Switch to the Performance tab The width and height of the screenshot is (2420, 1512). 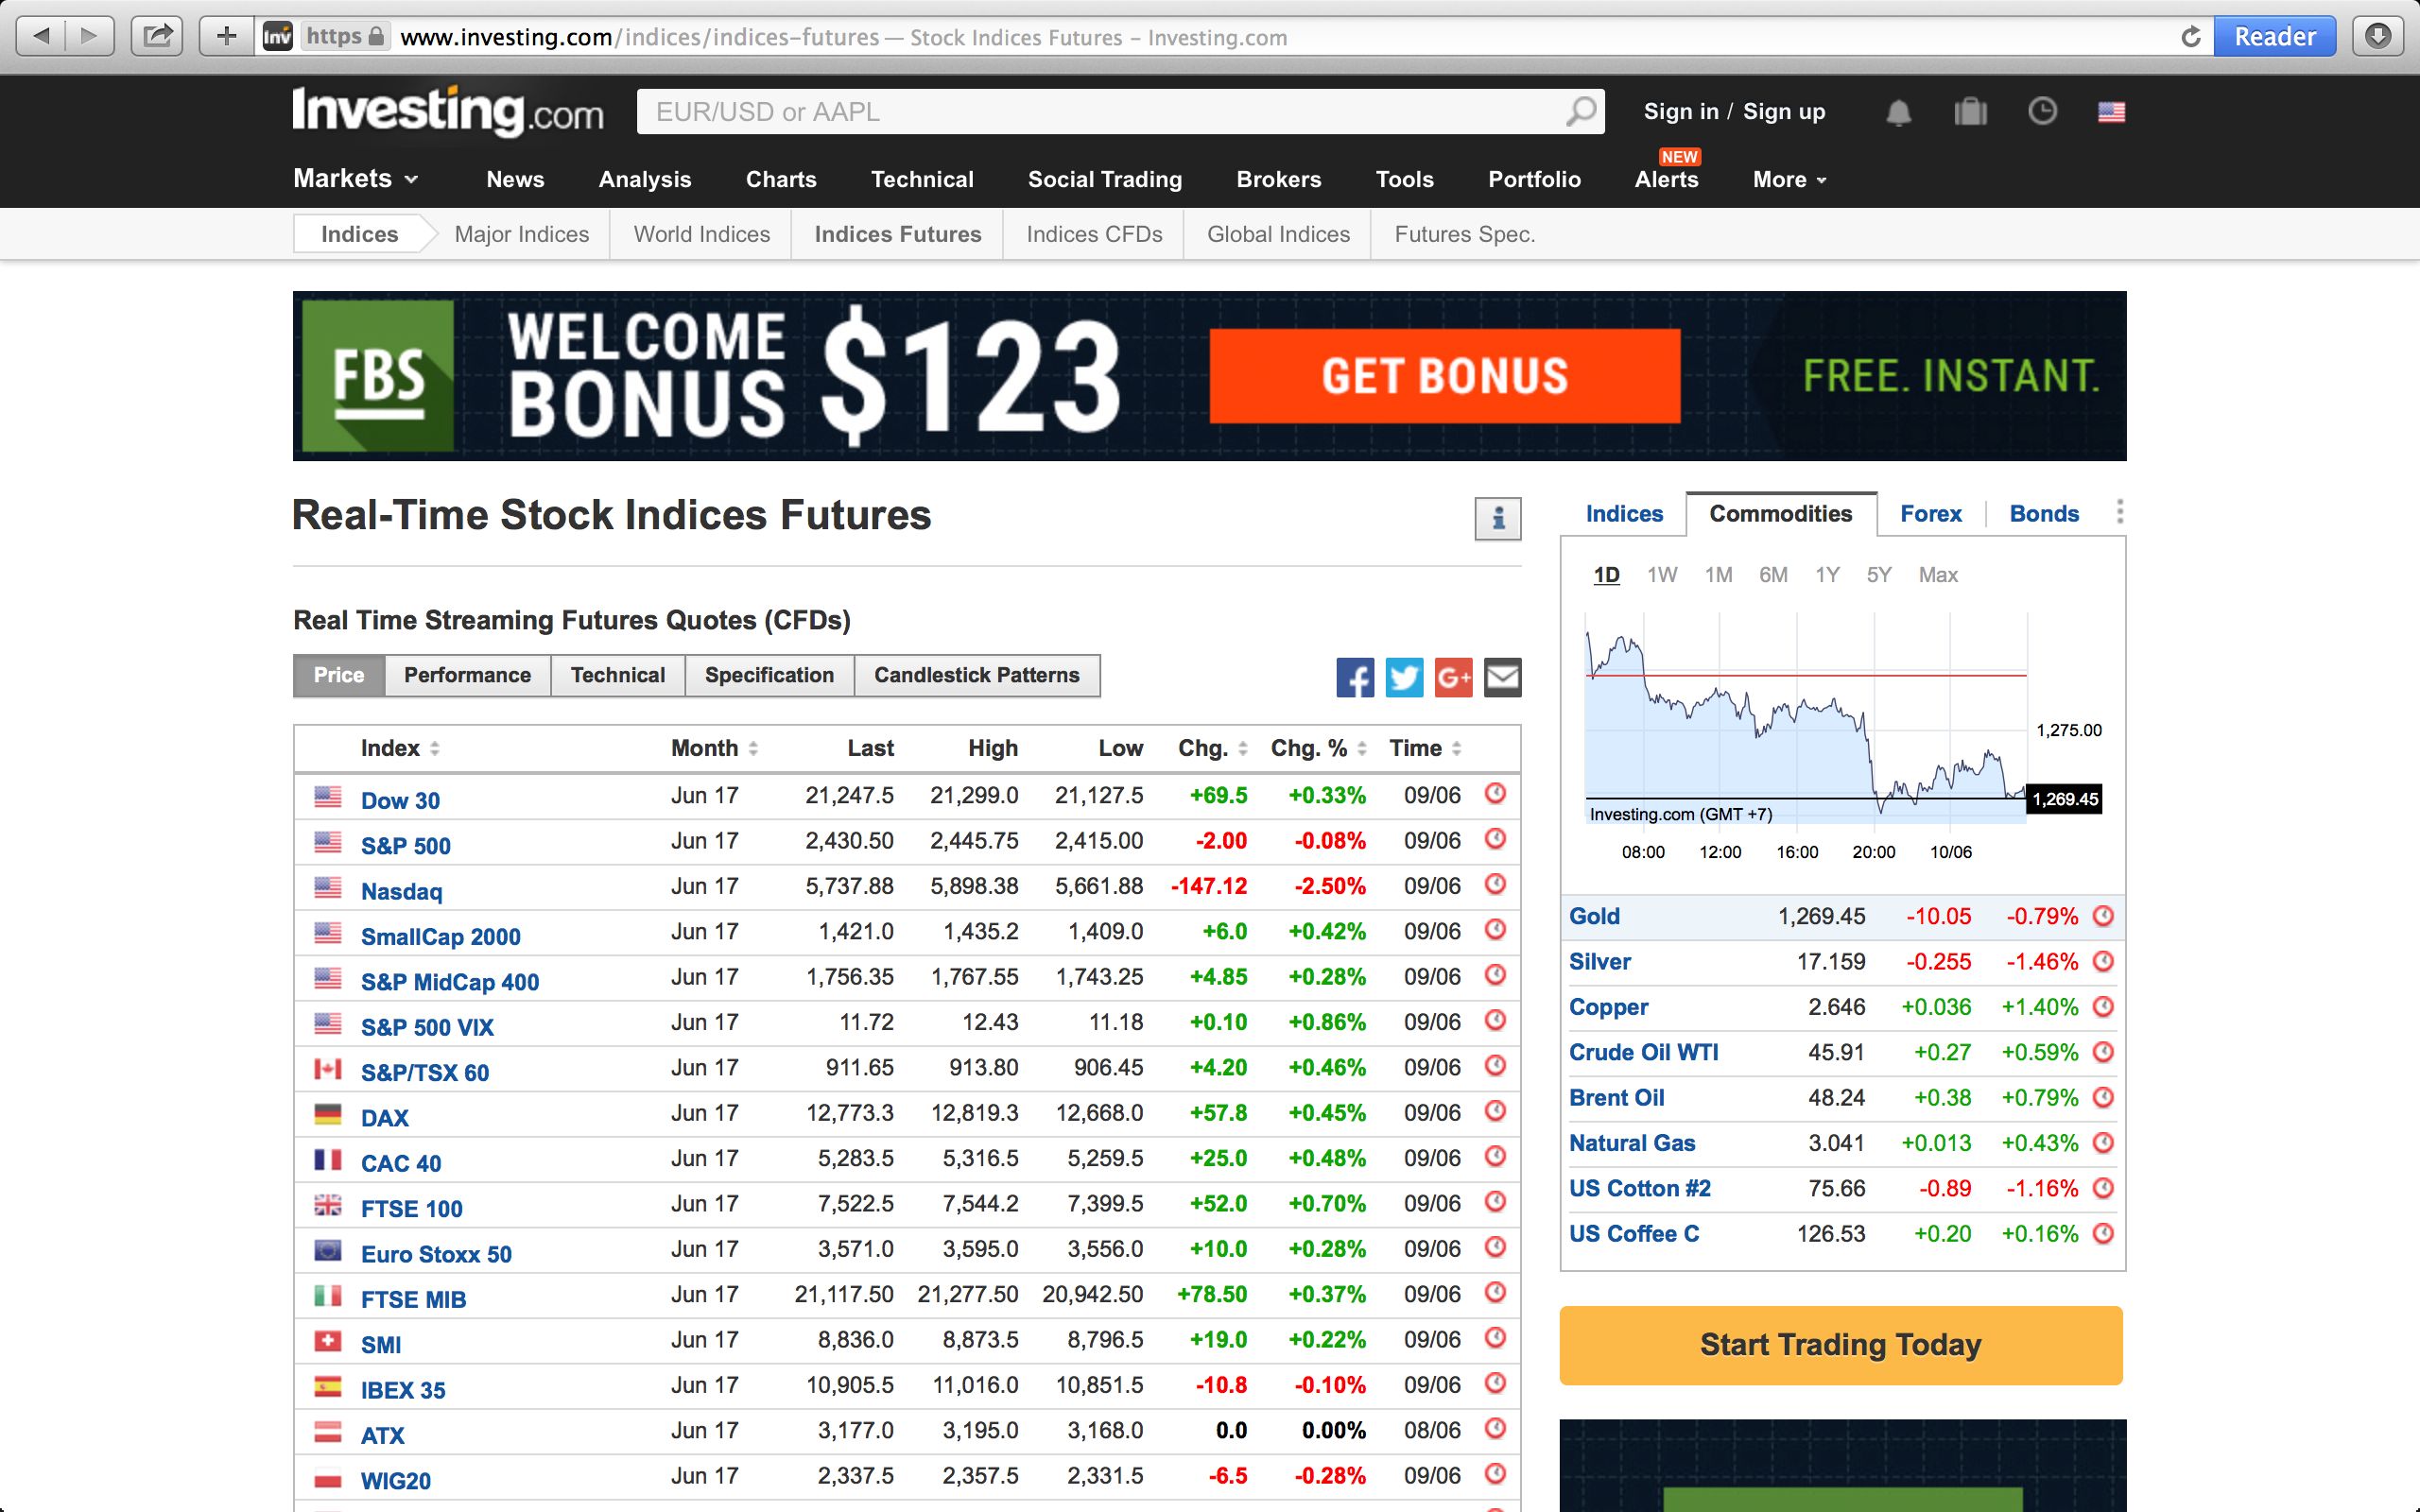click(467, 675)
